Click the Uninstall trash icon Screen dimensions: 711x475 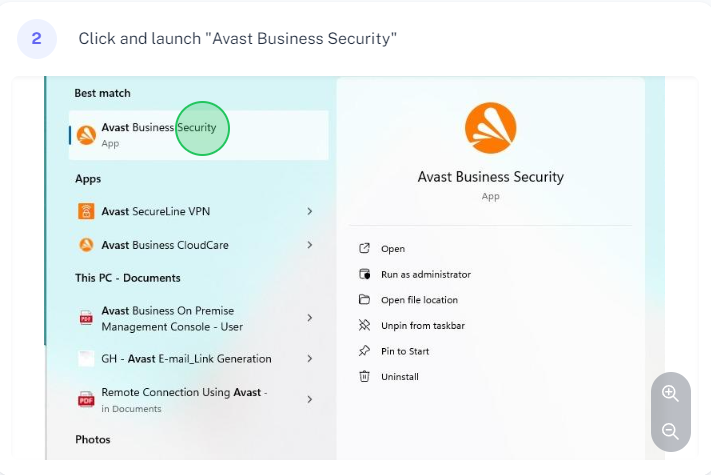click(365, 376)
